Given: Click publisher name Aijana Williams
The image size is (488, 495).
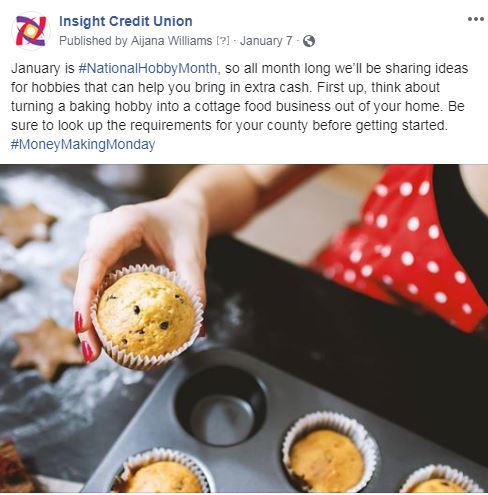Looking at the screenshot, I should click(172, 41).
